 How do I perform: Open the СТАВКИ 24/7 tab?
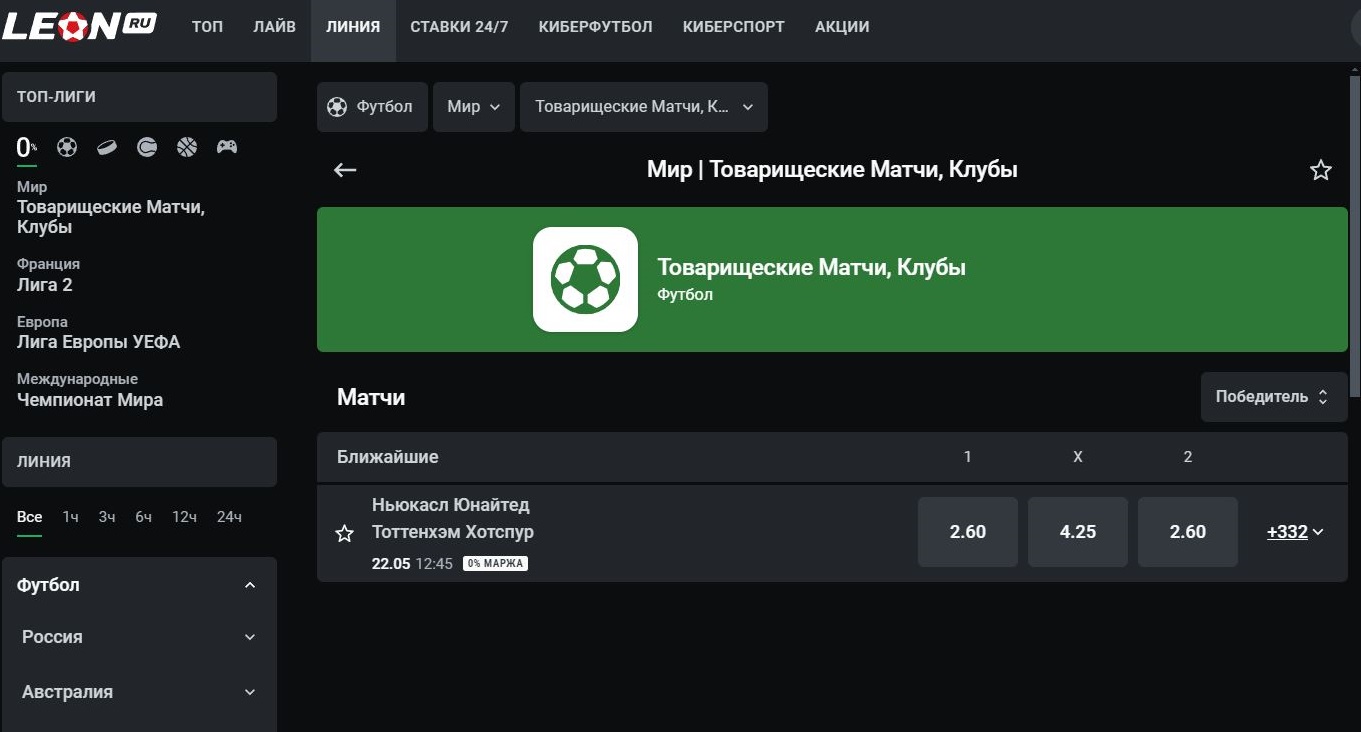click(459, 27)
